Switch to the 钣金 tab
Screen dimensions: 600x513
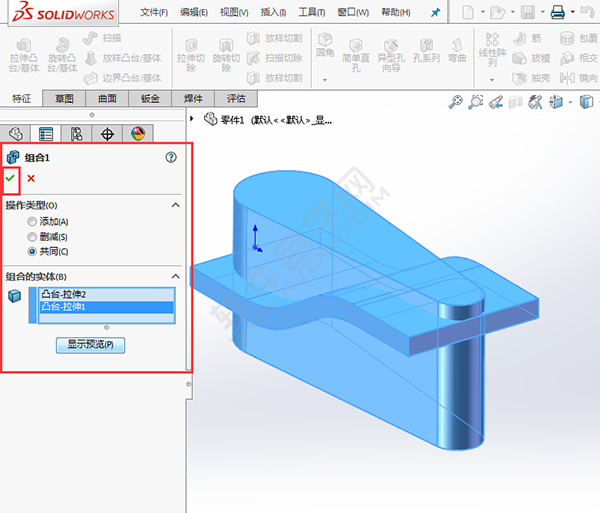click(x=150, y=98)
